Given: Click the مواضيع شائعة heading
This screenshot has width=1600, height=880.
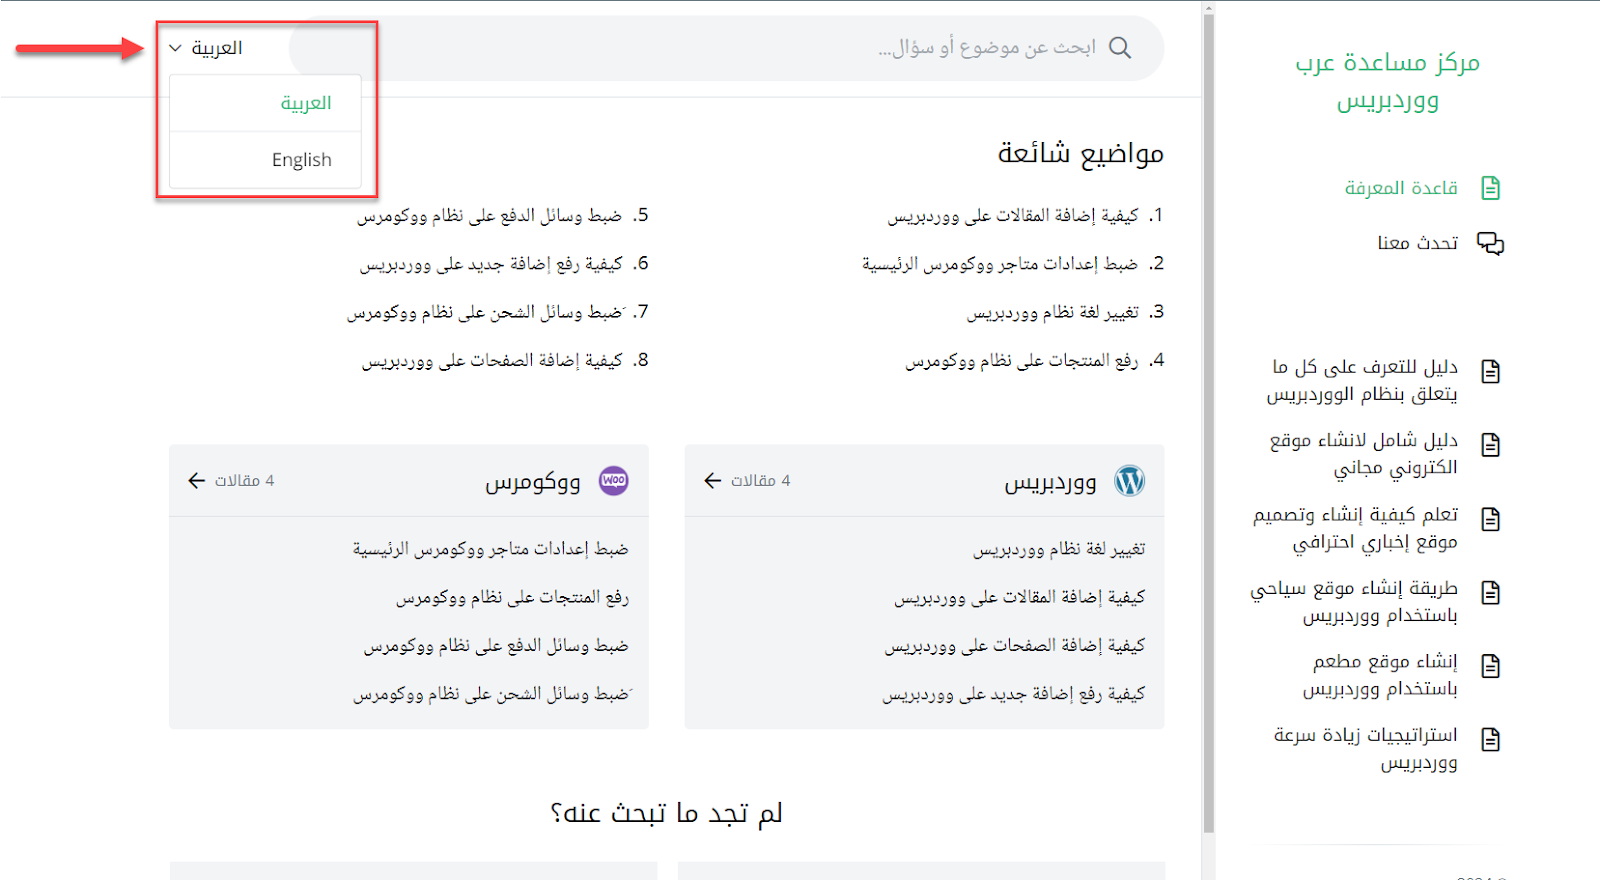Looking at the screenshot, I should click(x=1080, y=153).
